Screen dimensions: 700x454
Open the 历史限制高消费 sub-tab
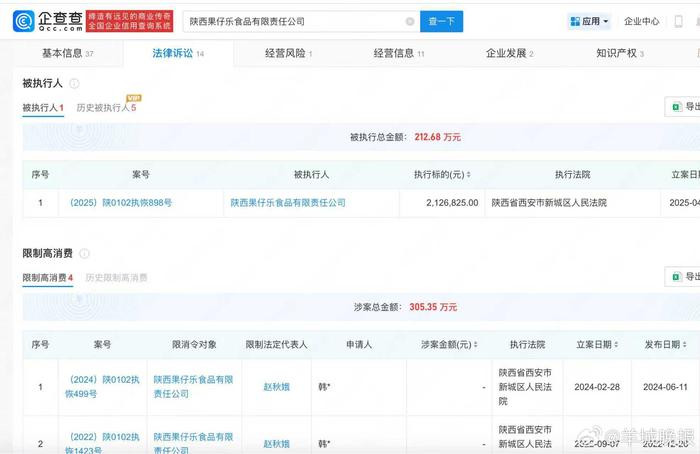click(116, 278)
